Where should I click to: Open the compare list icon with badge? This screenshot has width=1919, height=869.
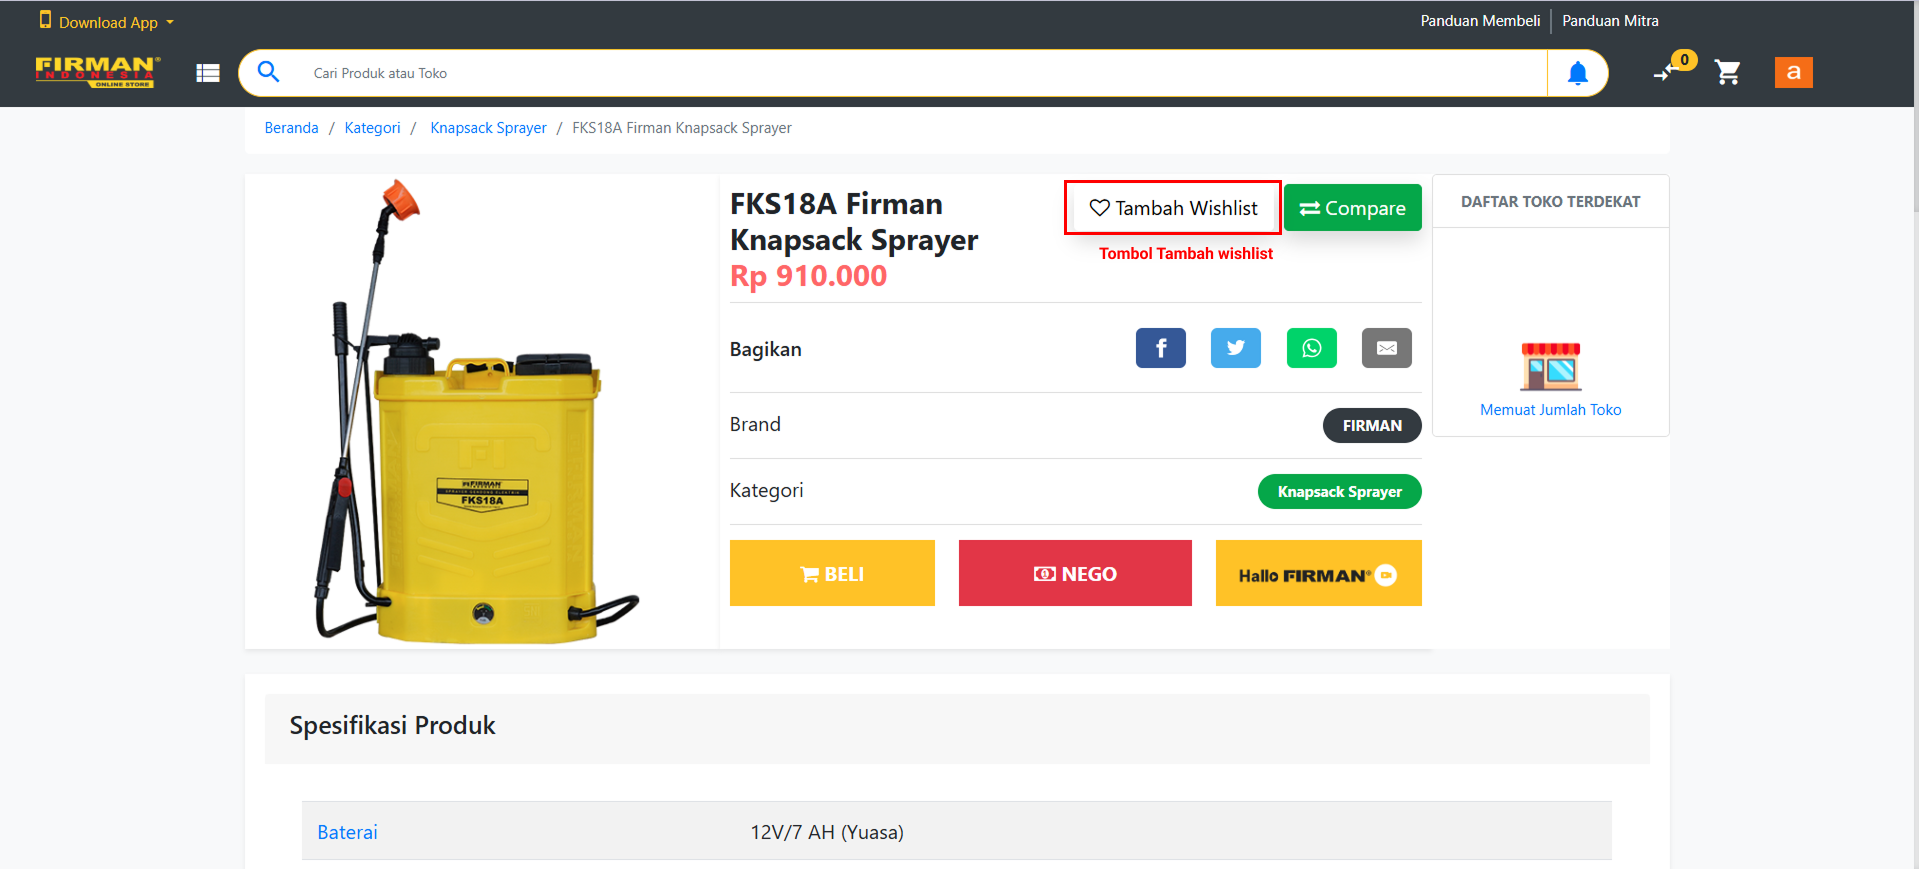(x=1667, y=71)
